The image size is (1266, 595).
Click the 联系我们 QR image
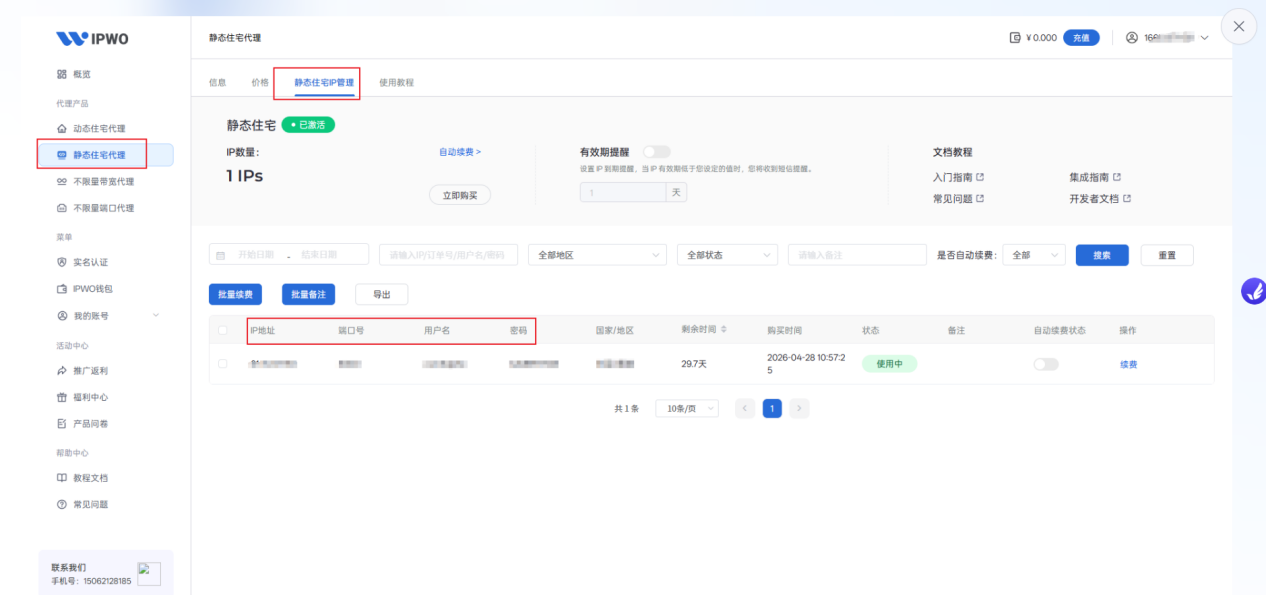(x=149, y=573)
